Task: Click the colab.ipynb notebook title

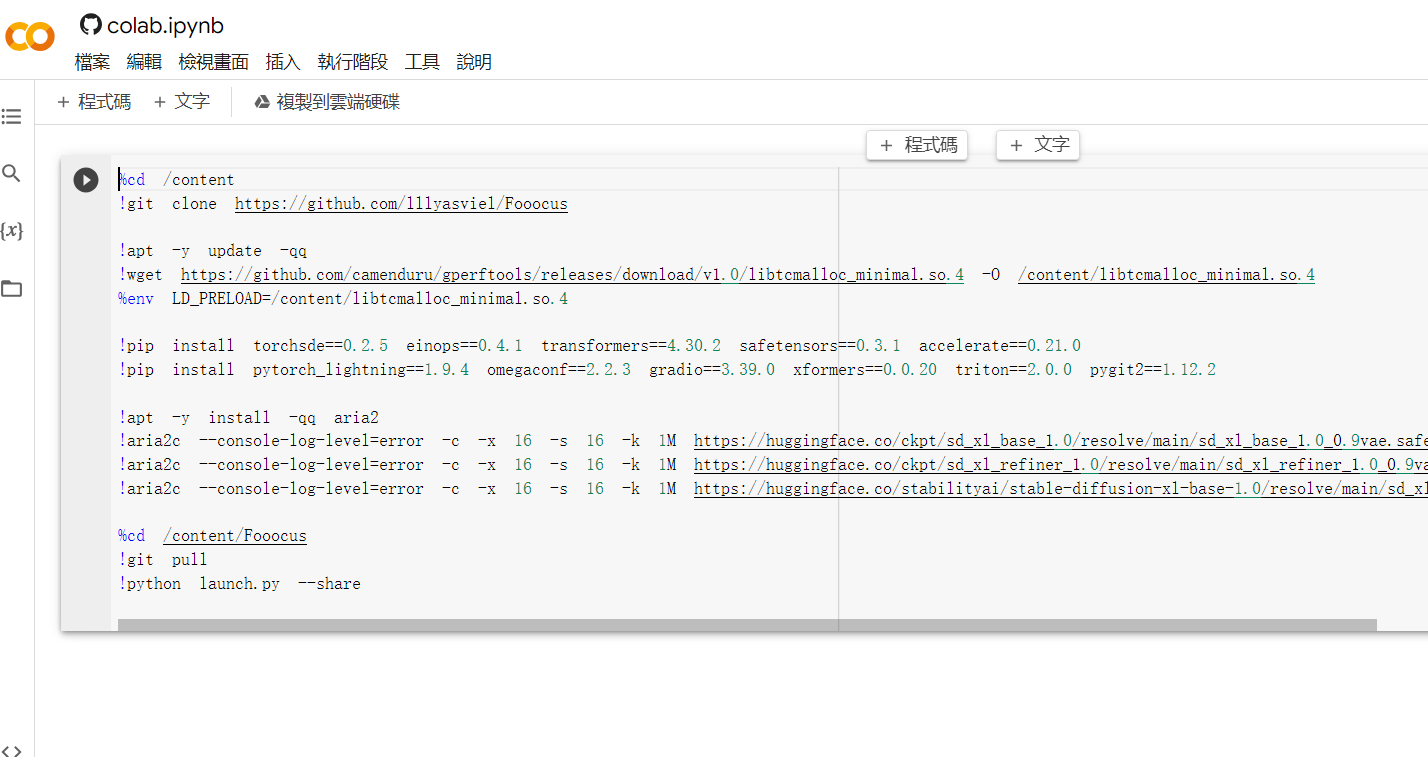Action: 165,26
